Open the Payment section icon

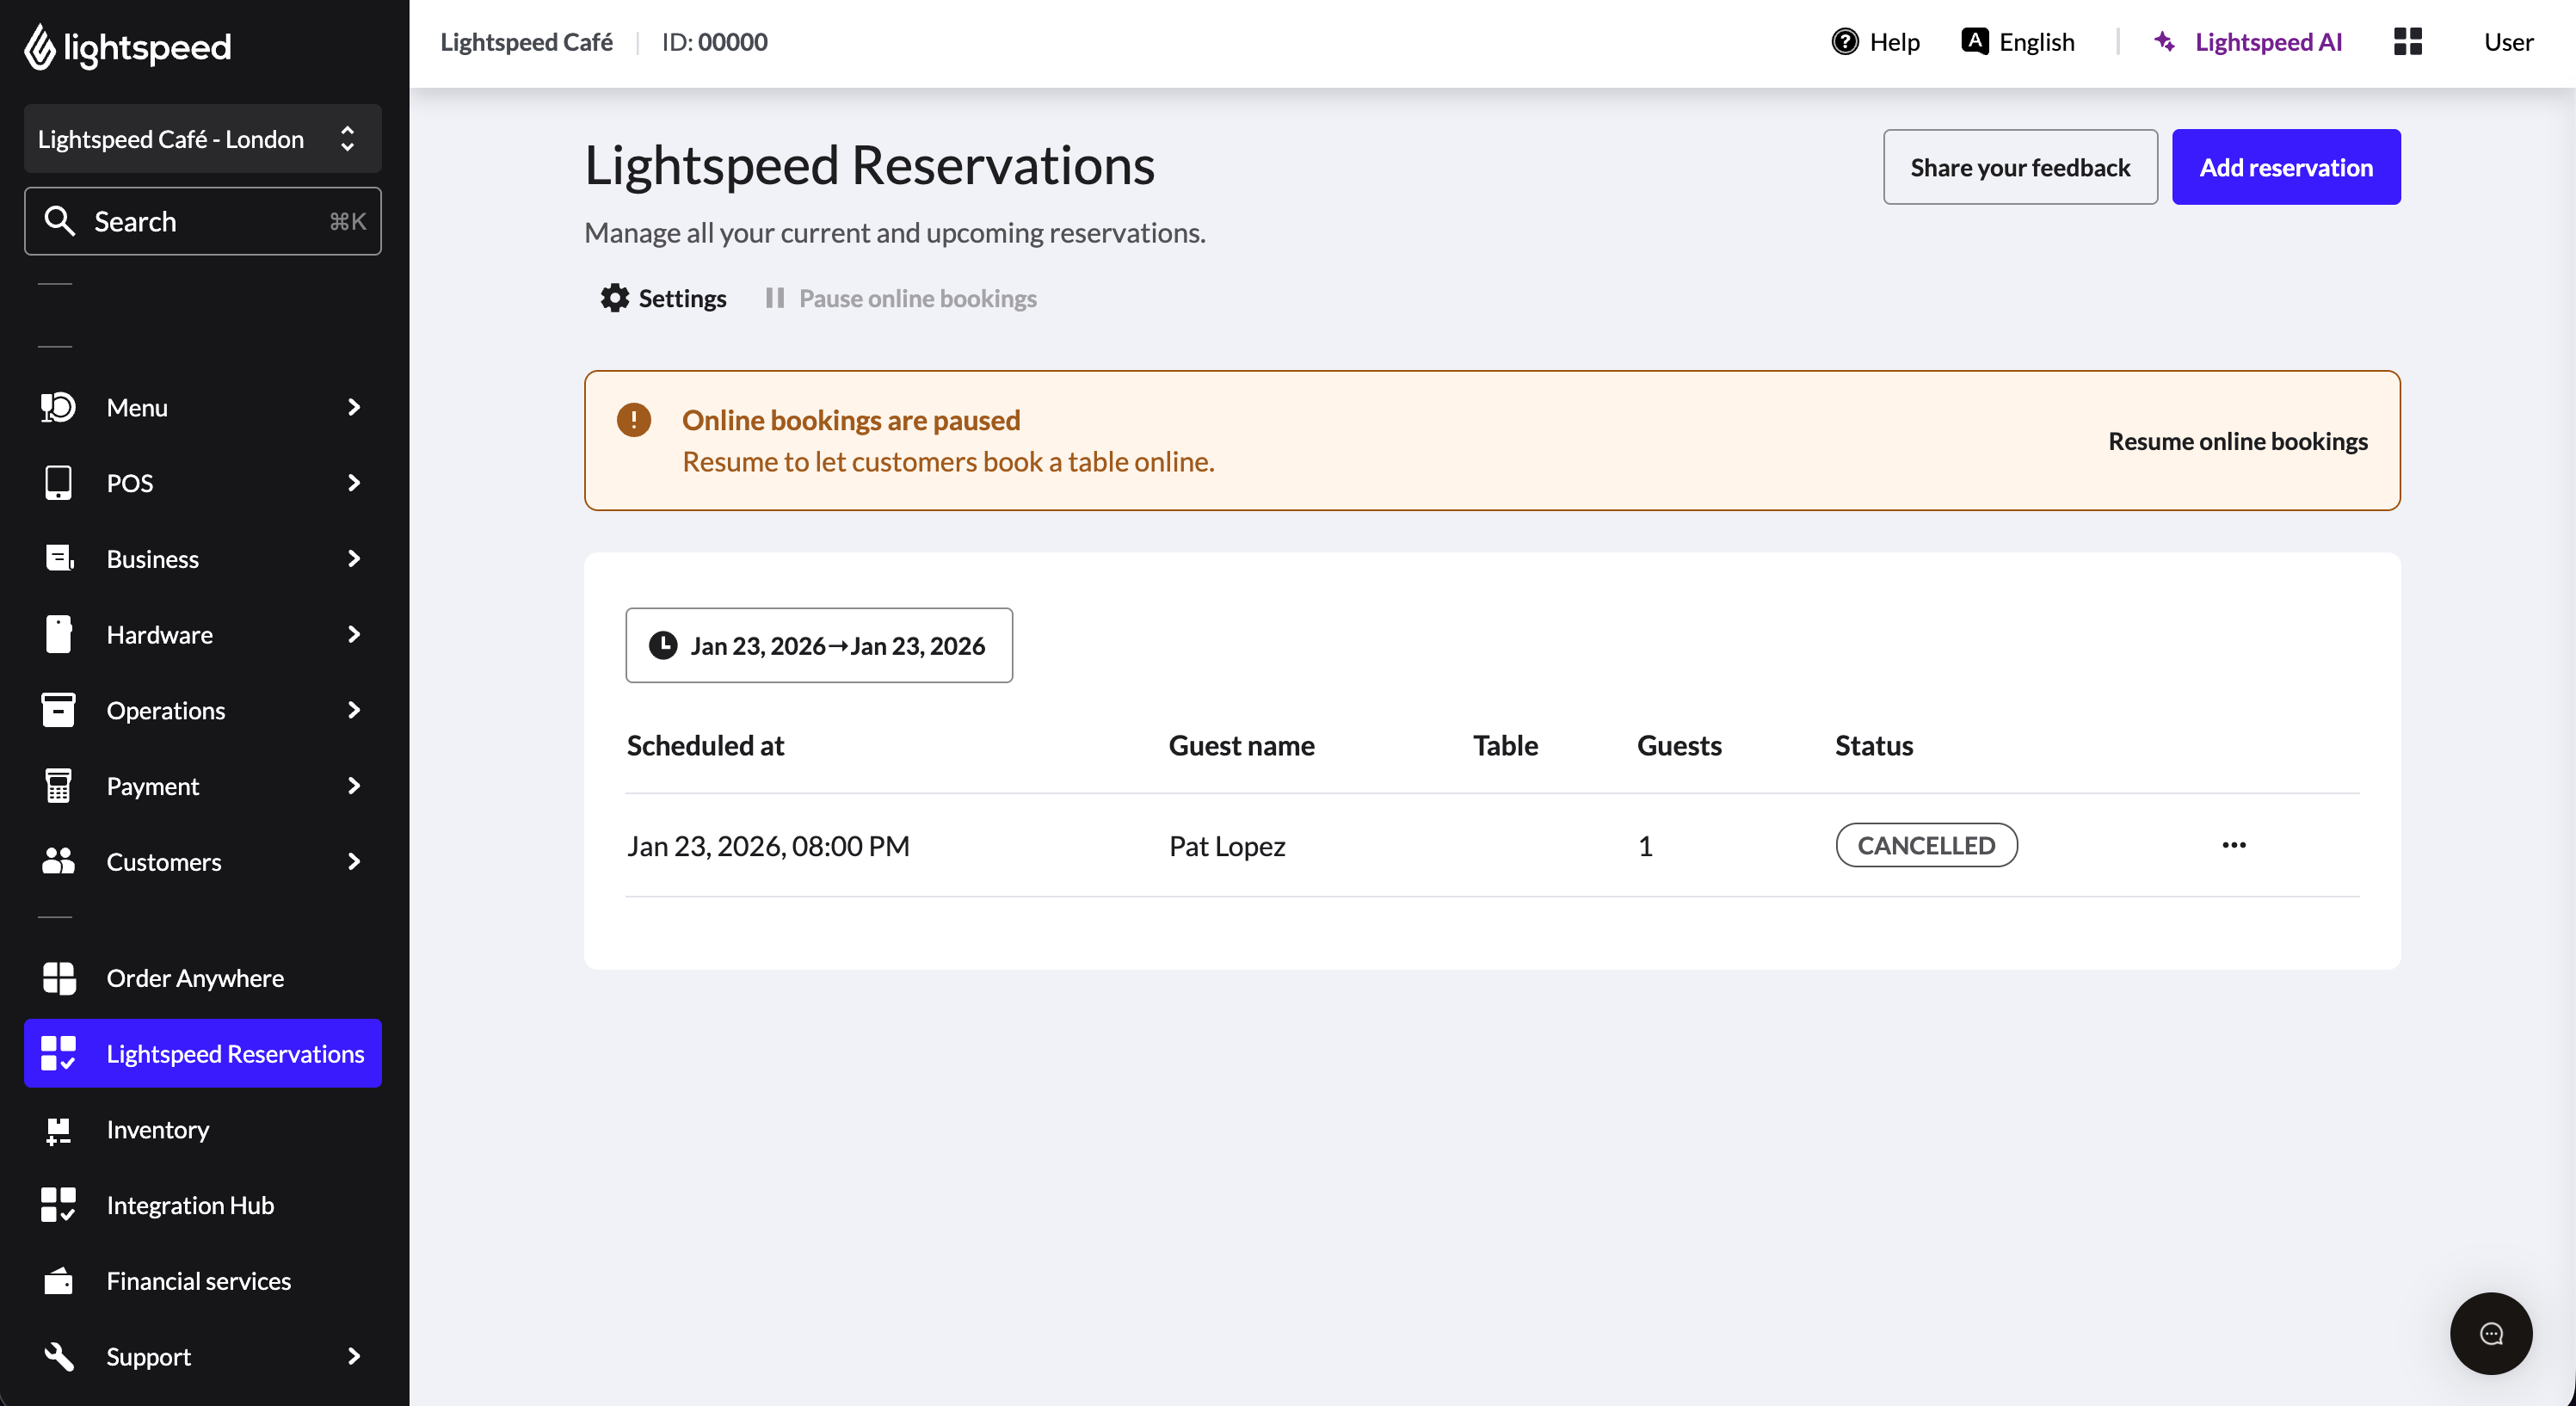click(58, 786)
